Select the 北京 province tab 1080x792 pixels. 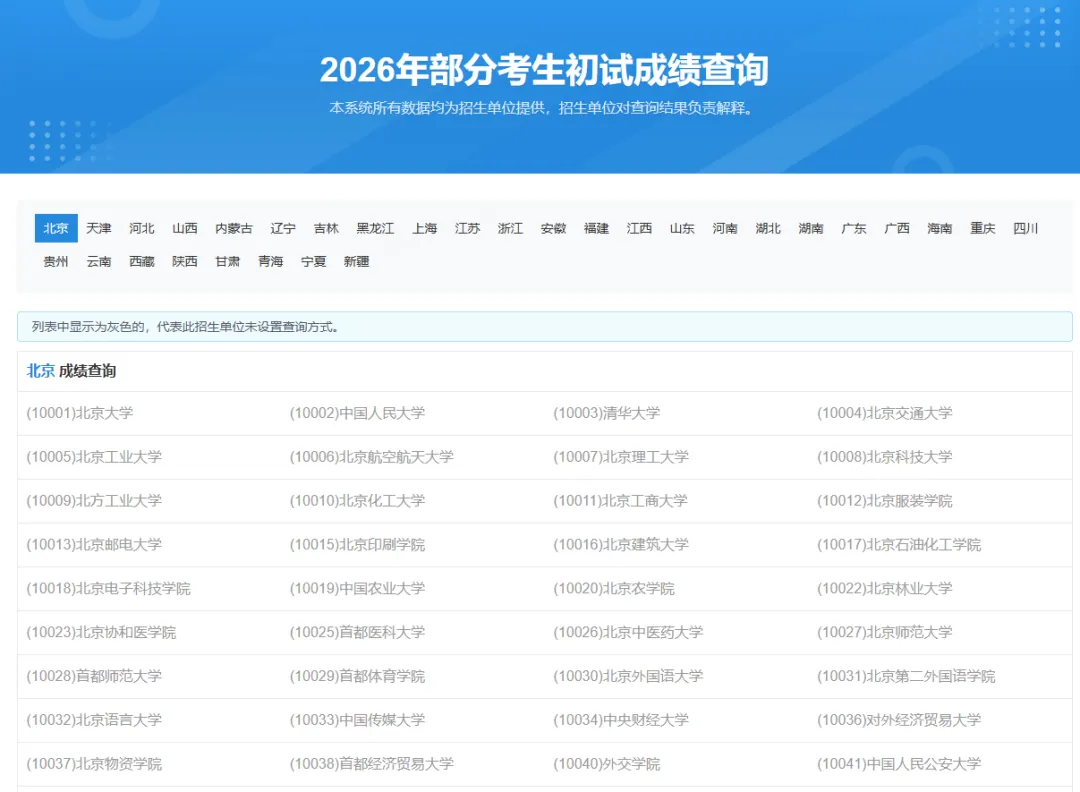tap(56, 228)
